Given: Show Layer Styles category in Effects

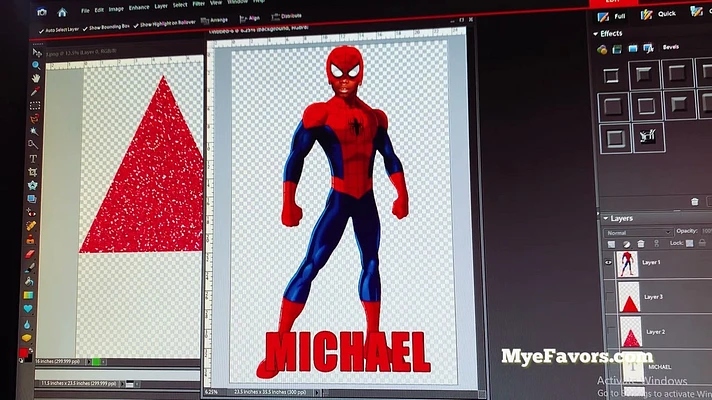Looking at the screenshot, I should 617,49.
